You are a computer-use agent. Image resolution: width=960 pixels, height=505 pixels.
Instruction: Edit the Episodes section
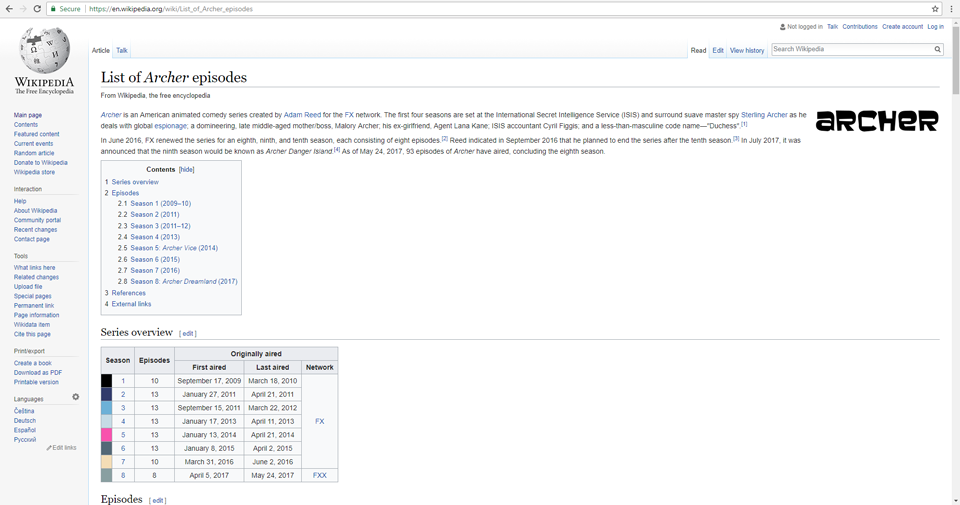pyautogui.click(x=157, y=501)
